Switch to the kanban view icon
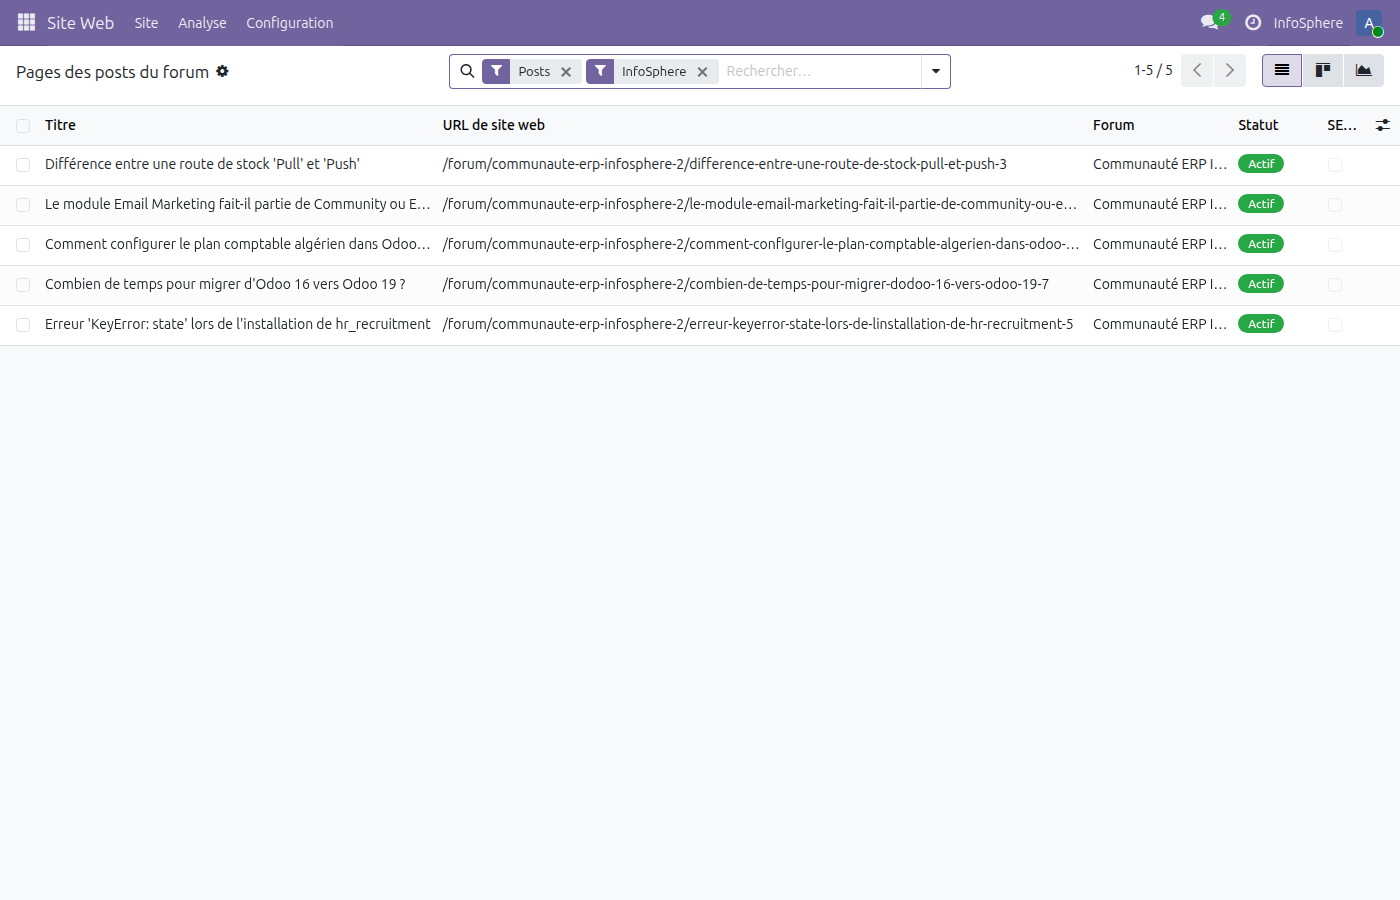The image size is (1400, 900). [1322, 70]
